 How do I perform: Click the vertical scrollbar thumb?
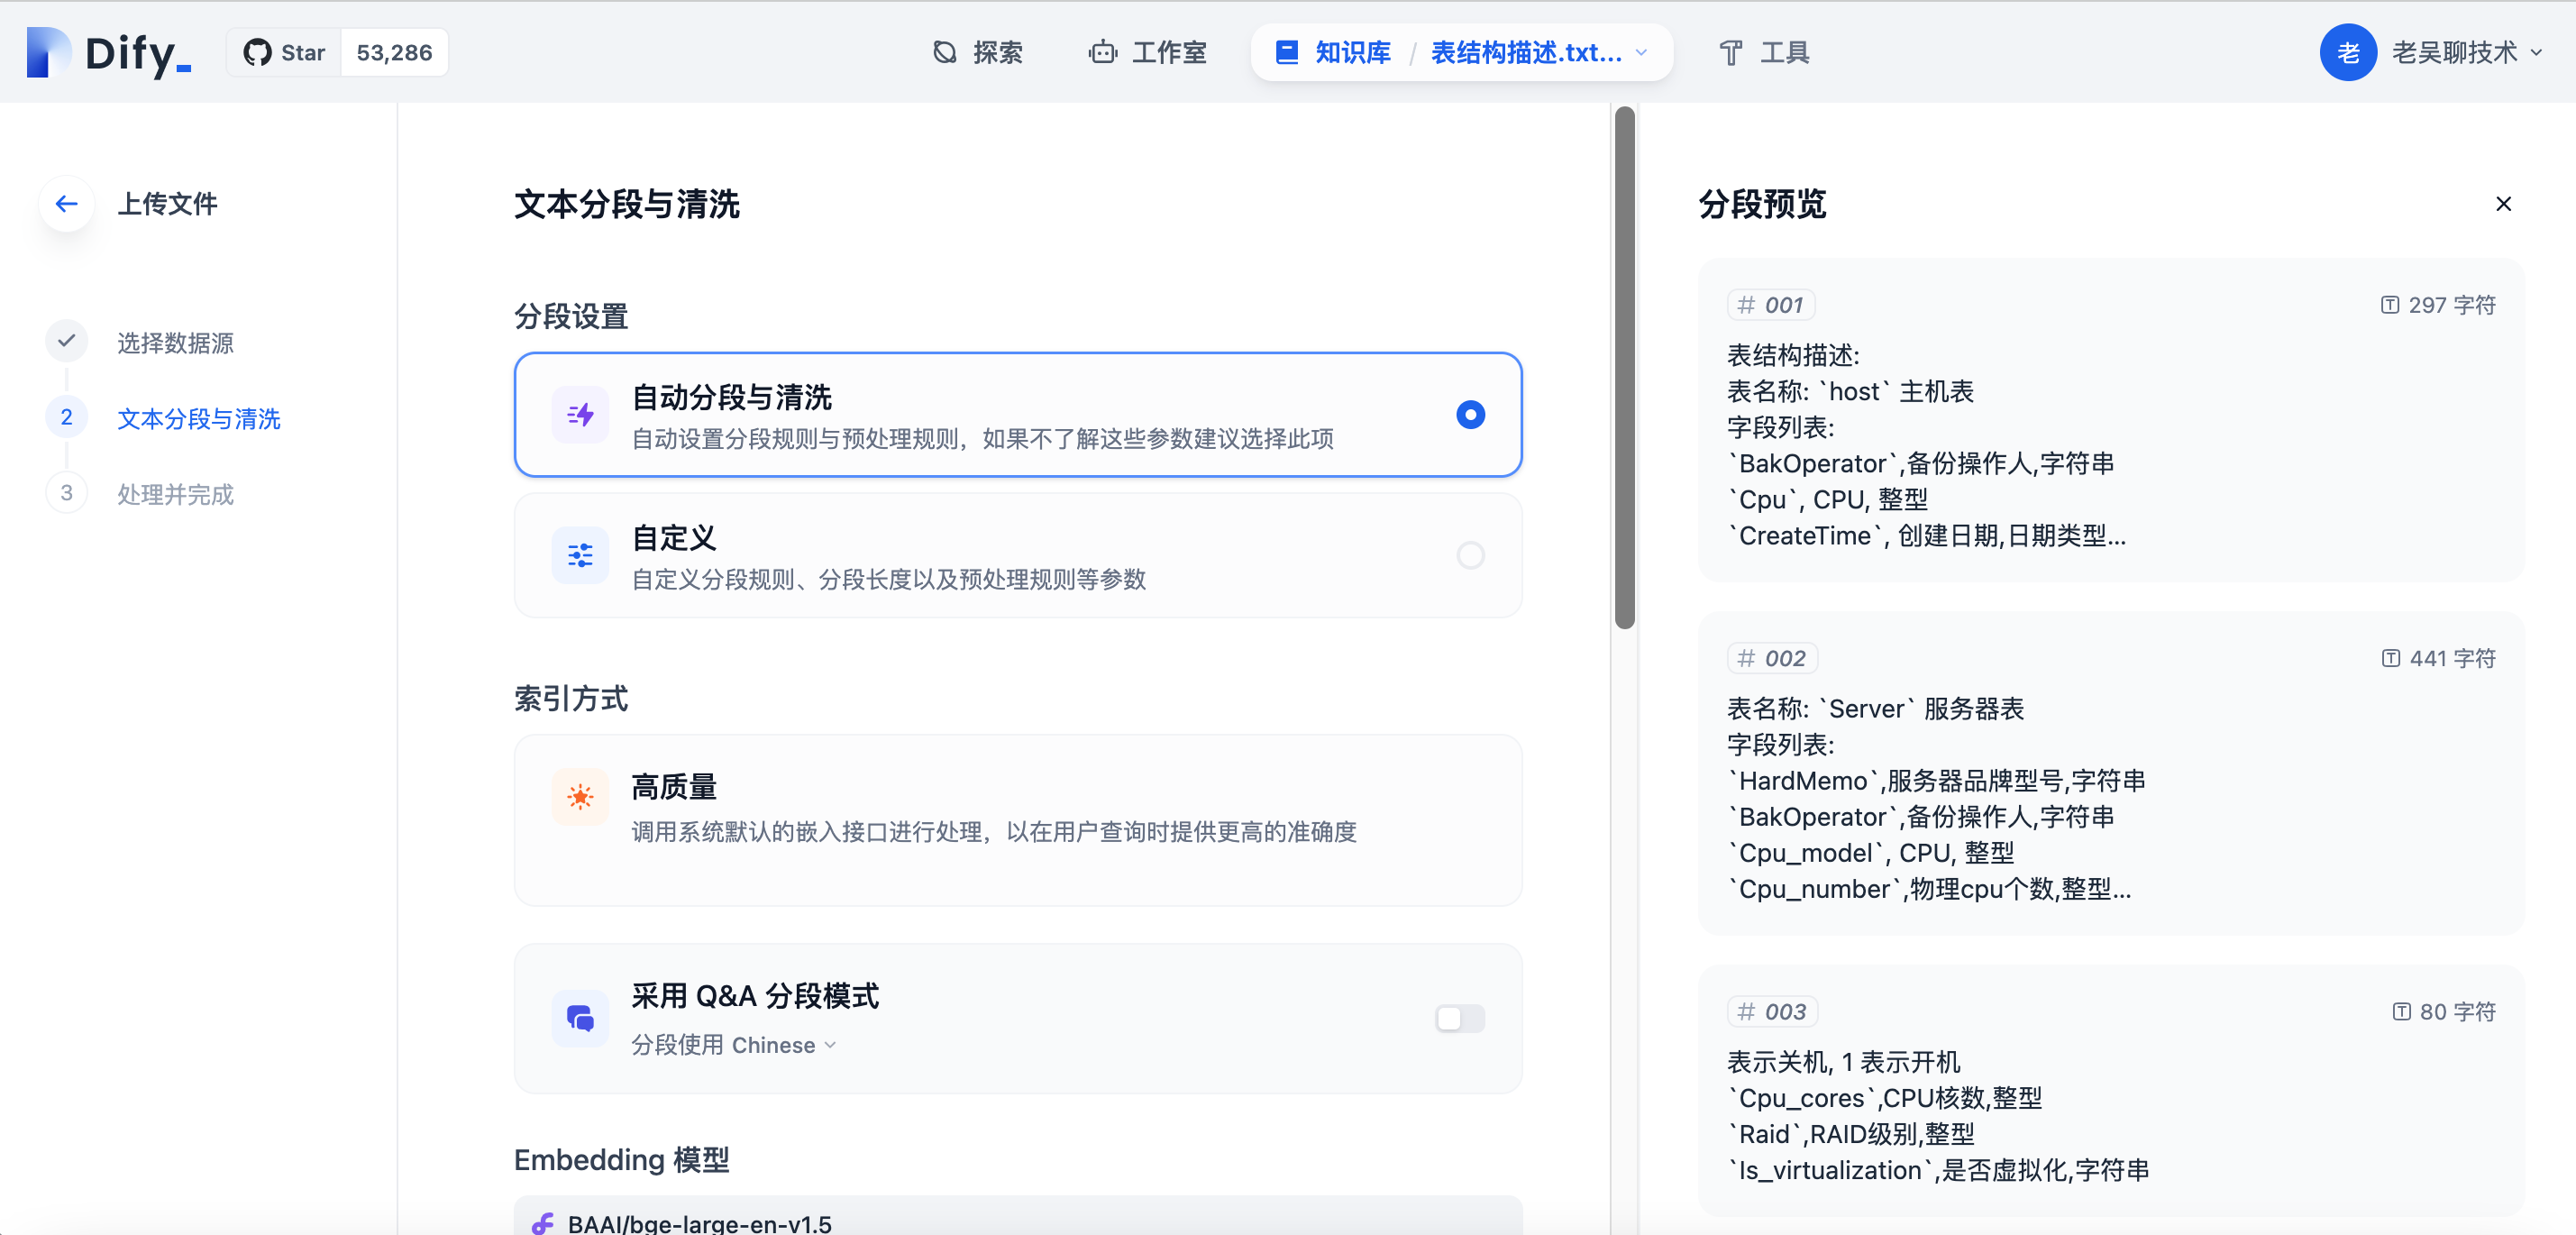pos(1624,368)
